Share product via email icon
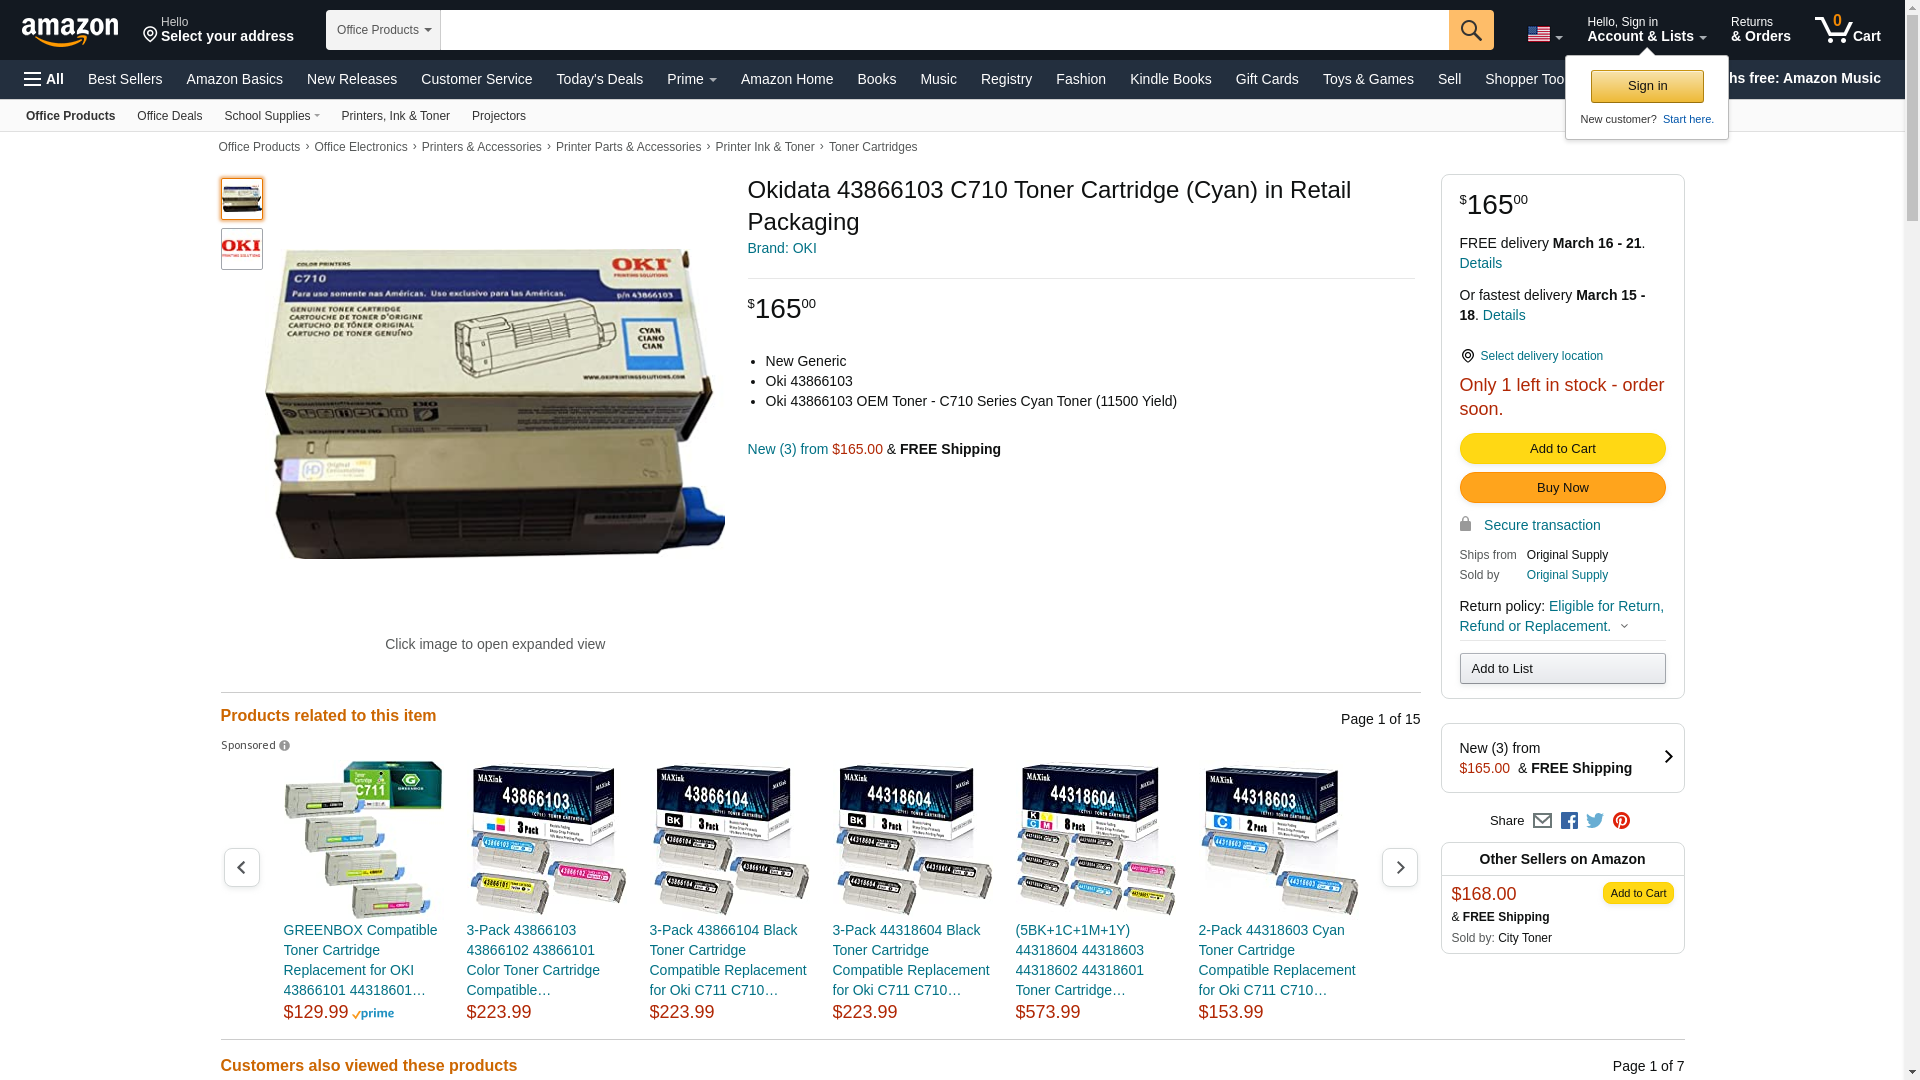1920x1080 pixels. [x=1542, y=821]
